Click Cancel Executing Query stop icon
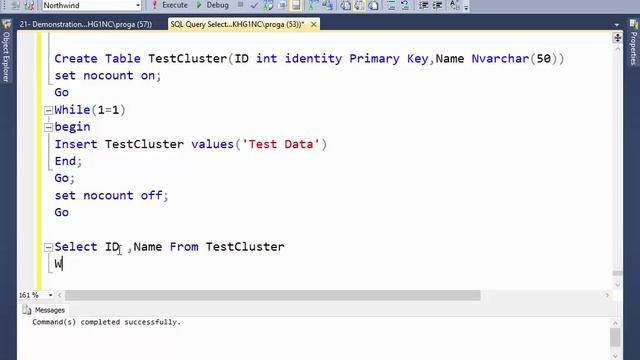The image size is (640, 360). (240, 5)
